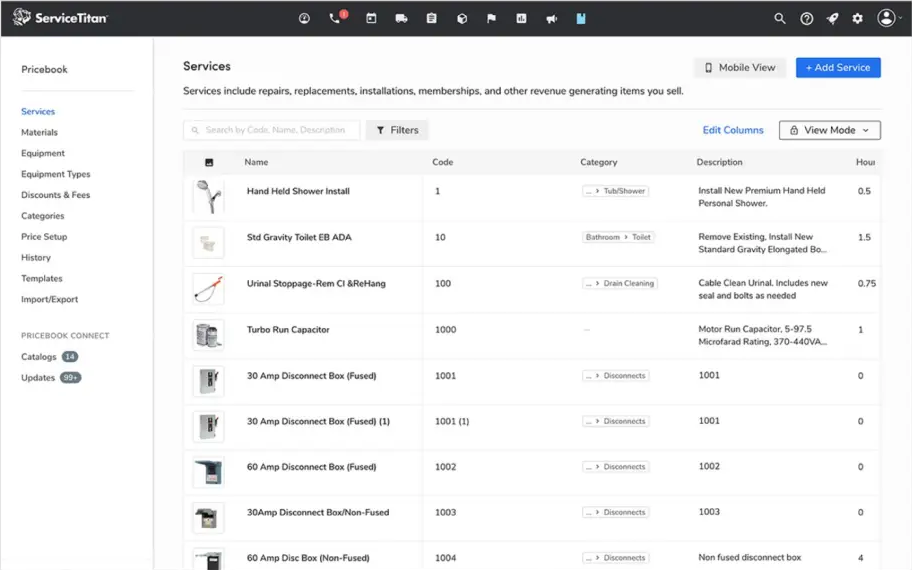Click the code 1000 cell
The width and height of the screenshot is (912, 570).
(x=446, y=330)
